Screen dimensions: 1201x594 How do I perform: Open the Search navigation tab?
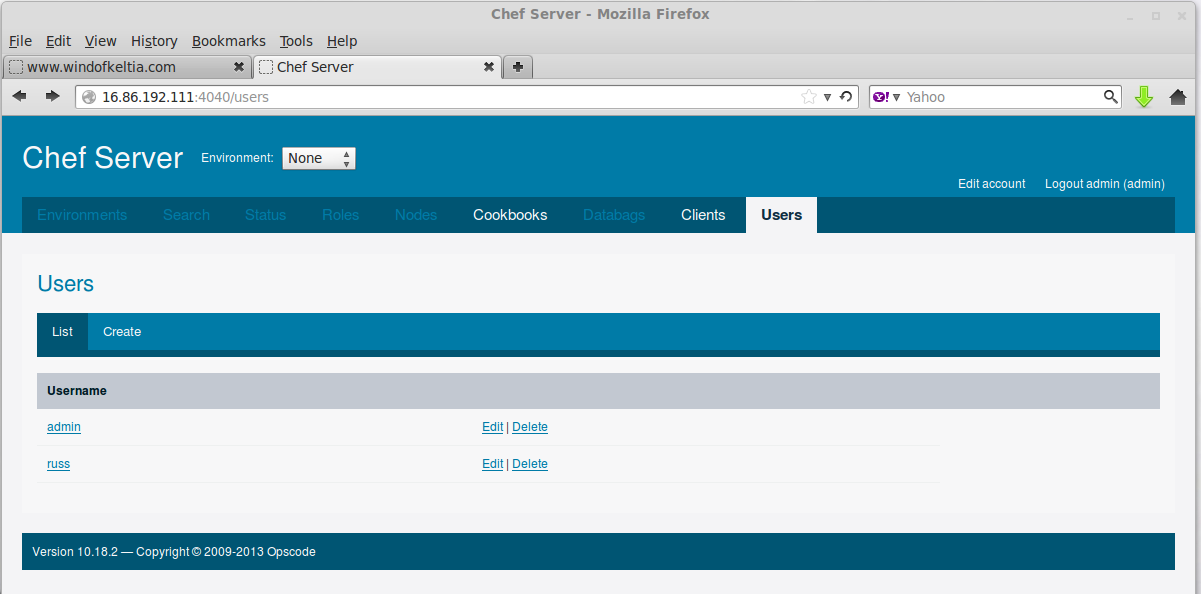pos(187,215)
